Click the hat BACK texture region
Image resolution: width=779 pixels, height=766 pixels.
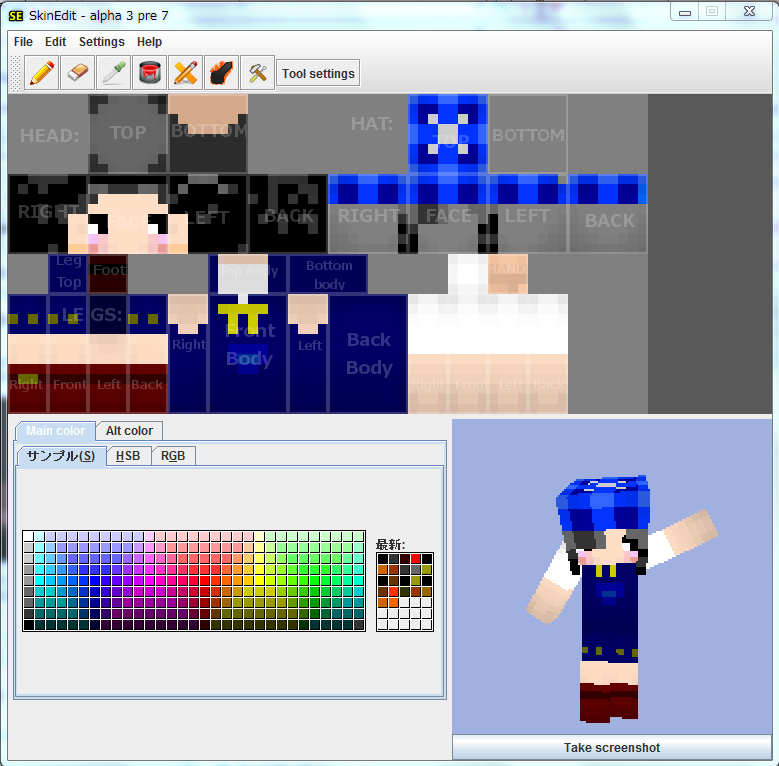608,214
